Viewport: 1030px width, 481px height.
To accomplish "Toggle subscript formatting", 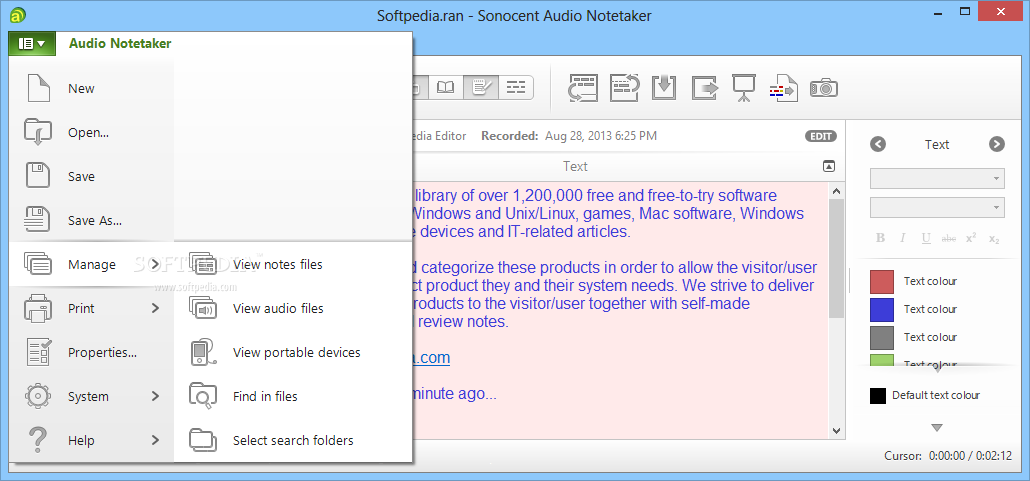I will pos(994,239).
